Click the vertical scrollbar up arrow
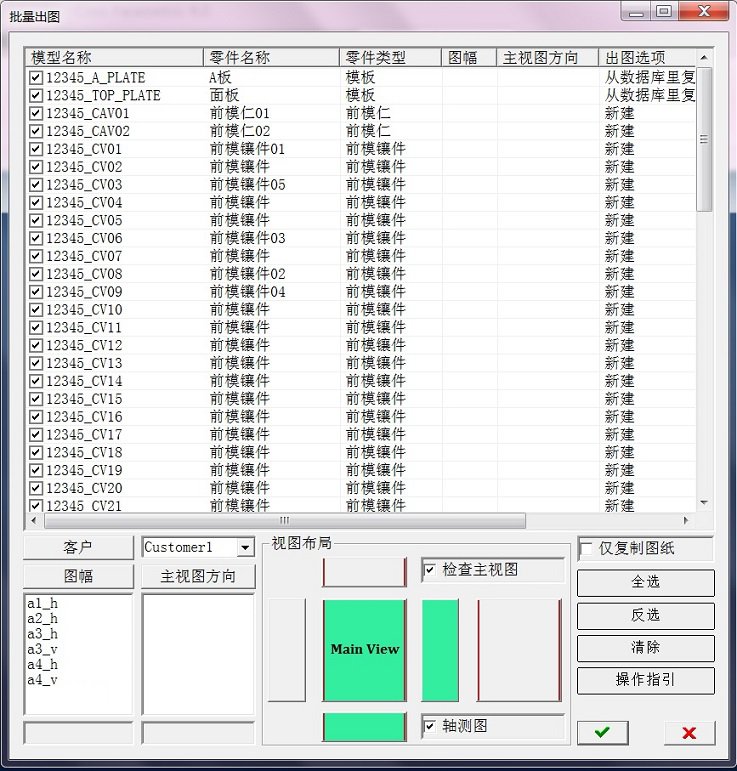This screenshot has width=737, height=771. (x=704, y=58)
